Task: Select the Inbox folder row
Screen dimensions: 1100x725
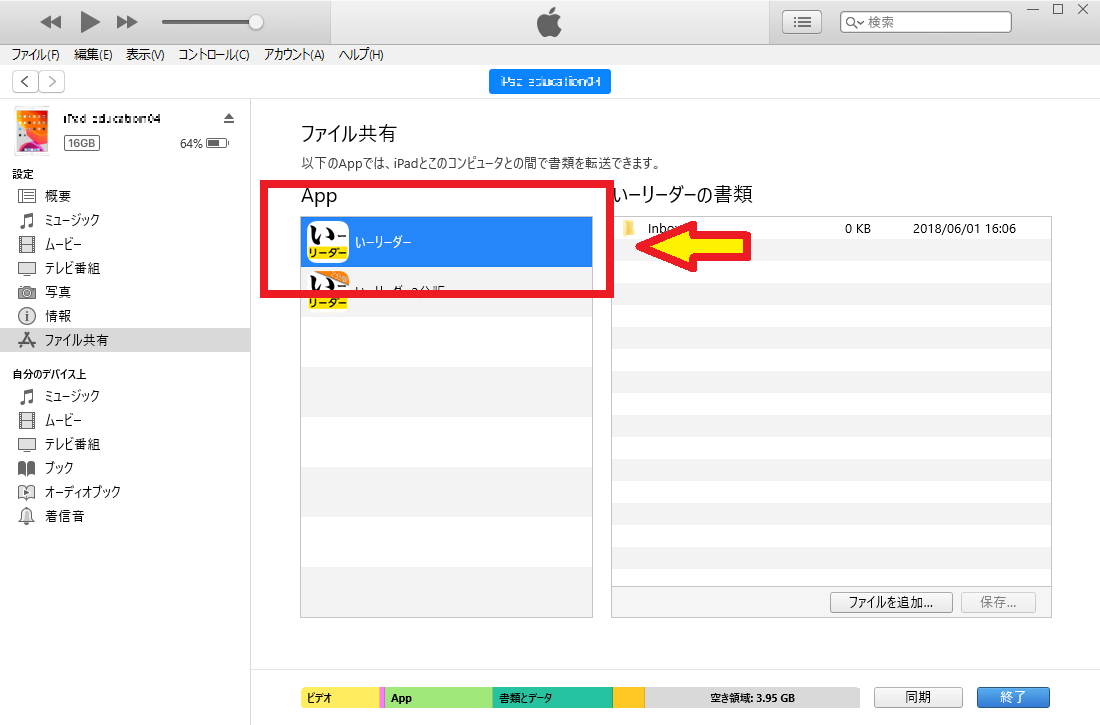Action: 831,228
